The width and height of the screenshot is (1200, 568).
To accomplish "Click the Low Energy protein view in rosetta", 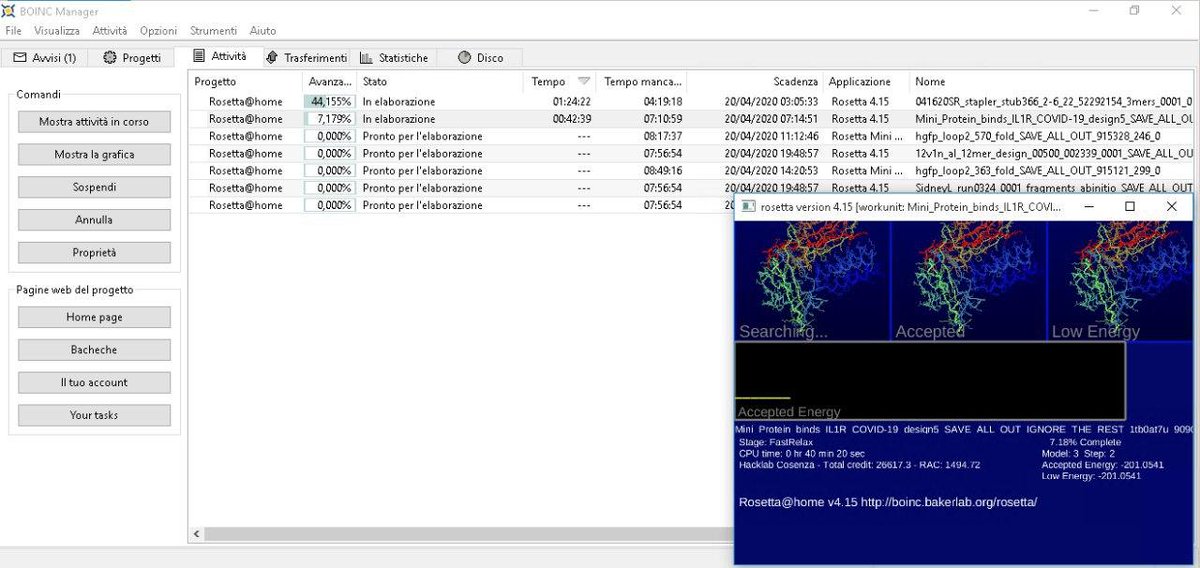I will 1120,281.
